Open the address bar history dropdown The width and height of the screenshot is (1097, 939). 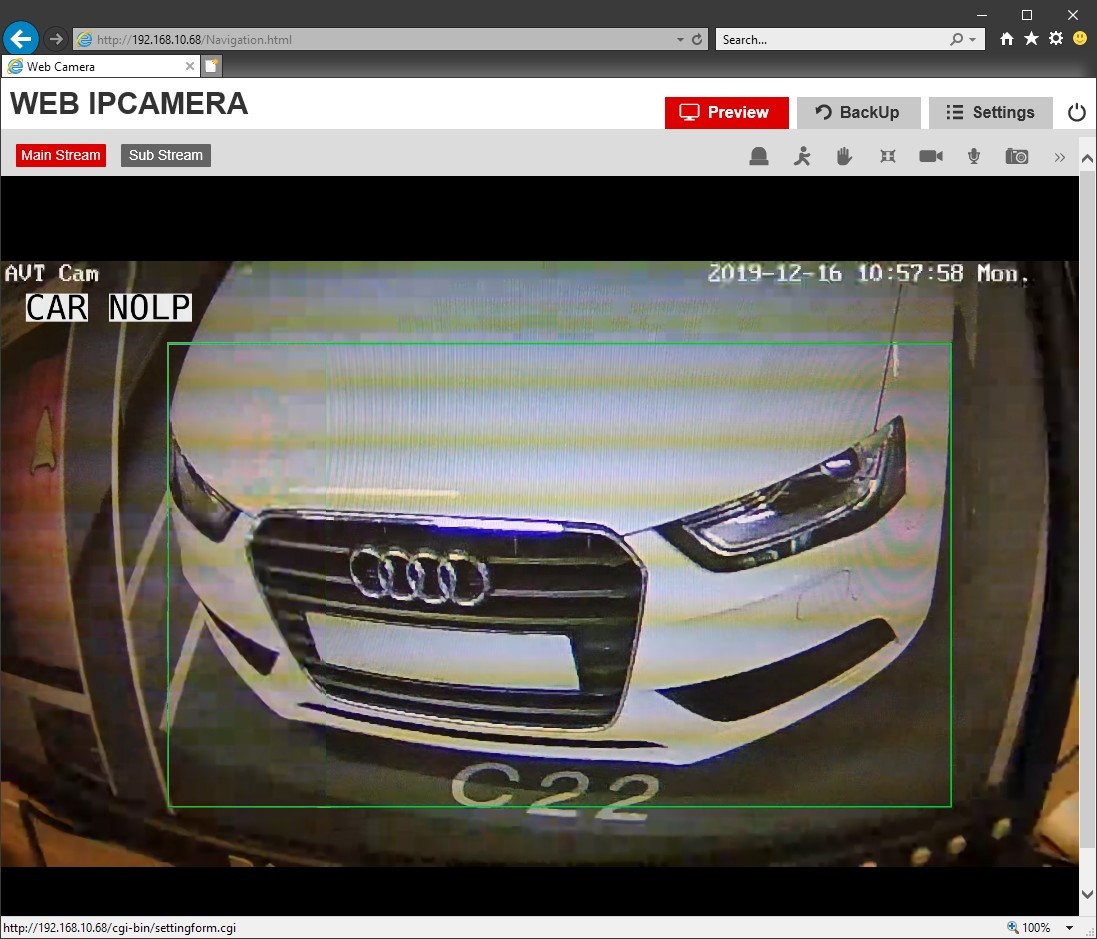[680, 40]
